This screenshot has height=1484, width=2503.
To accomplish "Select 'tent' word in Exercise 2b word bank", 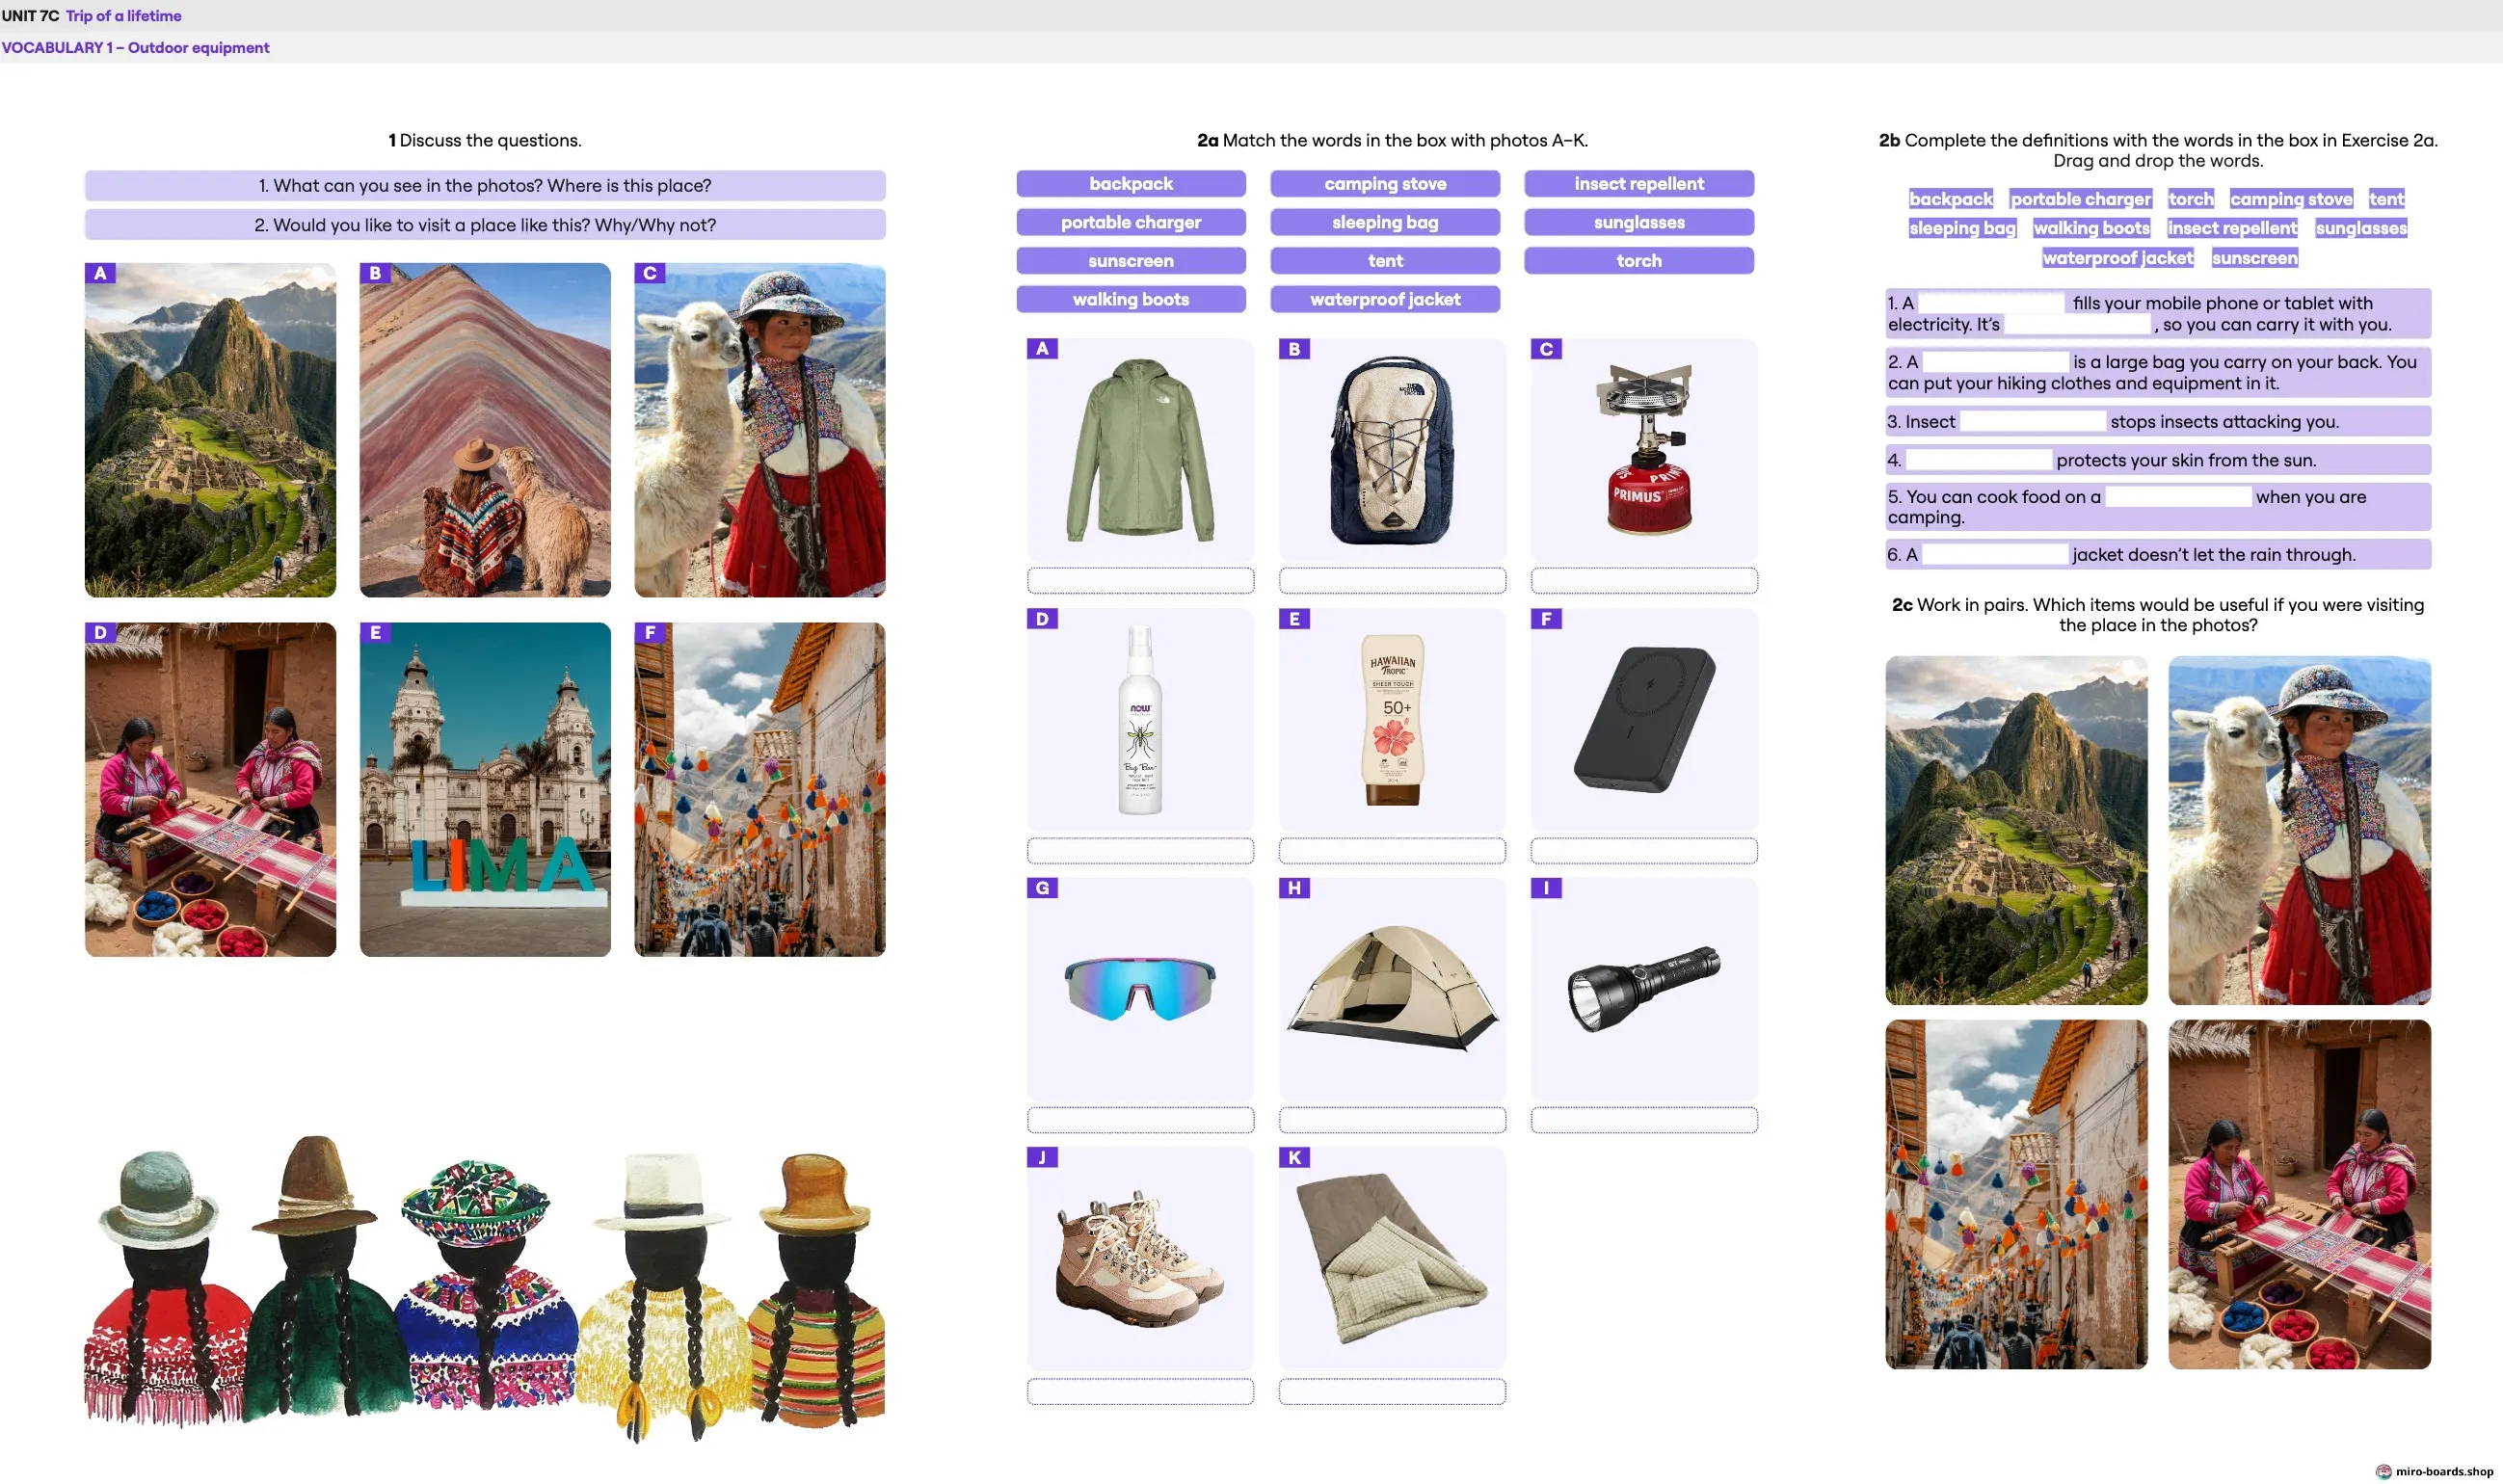I will pos(2385,199).
